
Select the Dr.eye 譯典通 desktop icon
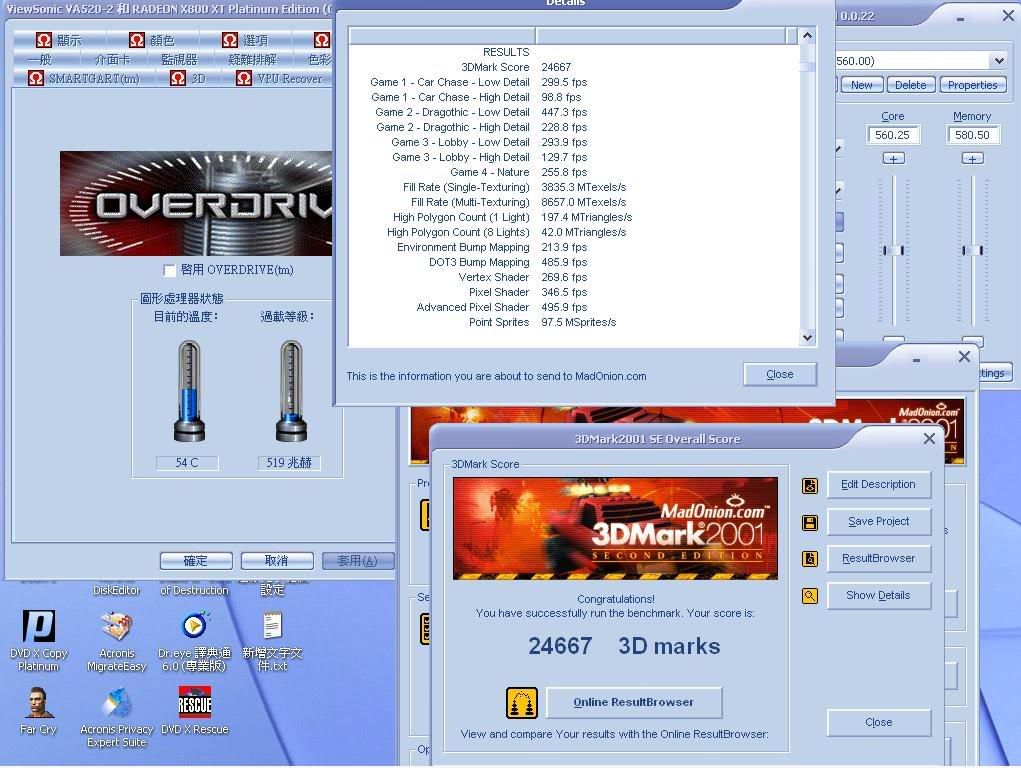click(x=194, y=639)
